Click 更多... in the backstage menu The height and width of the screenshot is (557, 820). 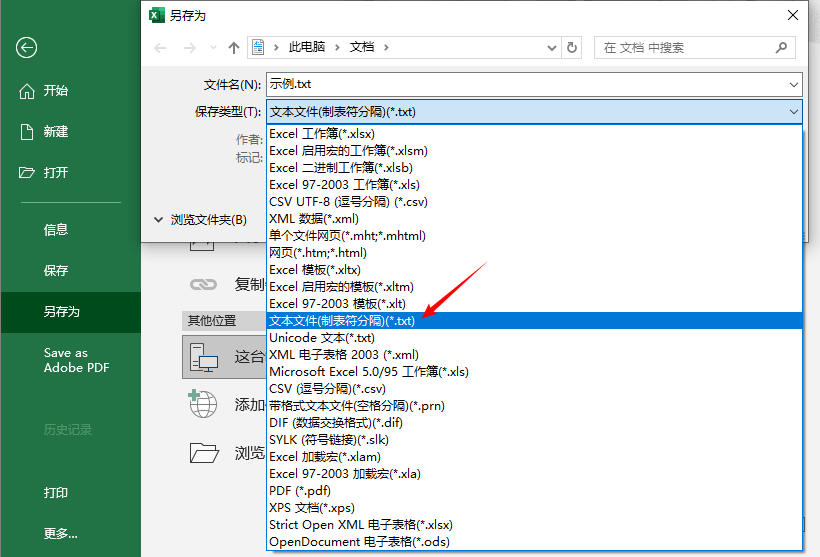click(61, 533)
